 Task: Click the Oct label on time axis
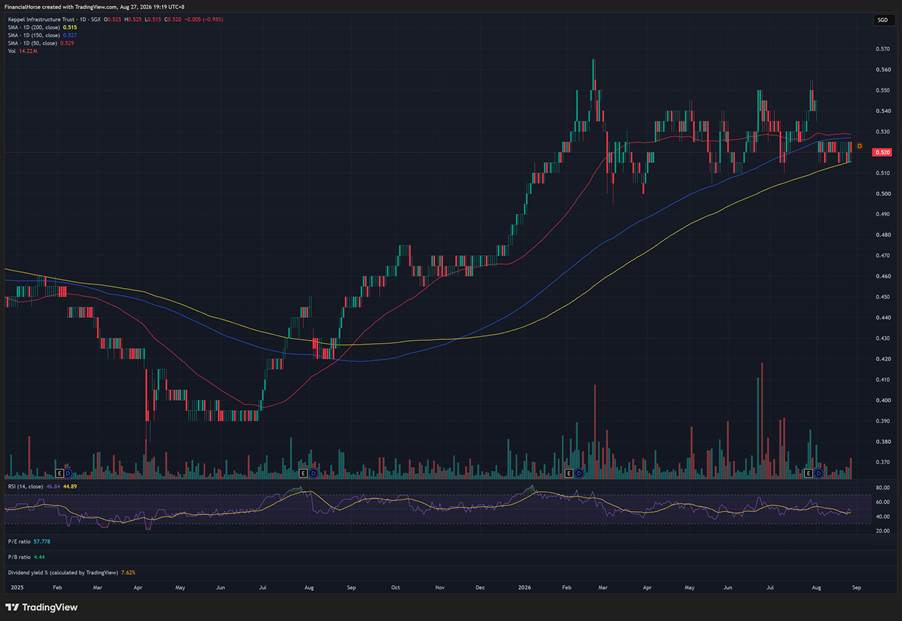pos(395,588)
